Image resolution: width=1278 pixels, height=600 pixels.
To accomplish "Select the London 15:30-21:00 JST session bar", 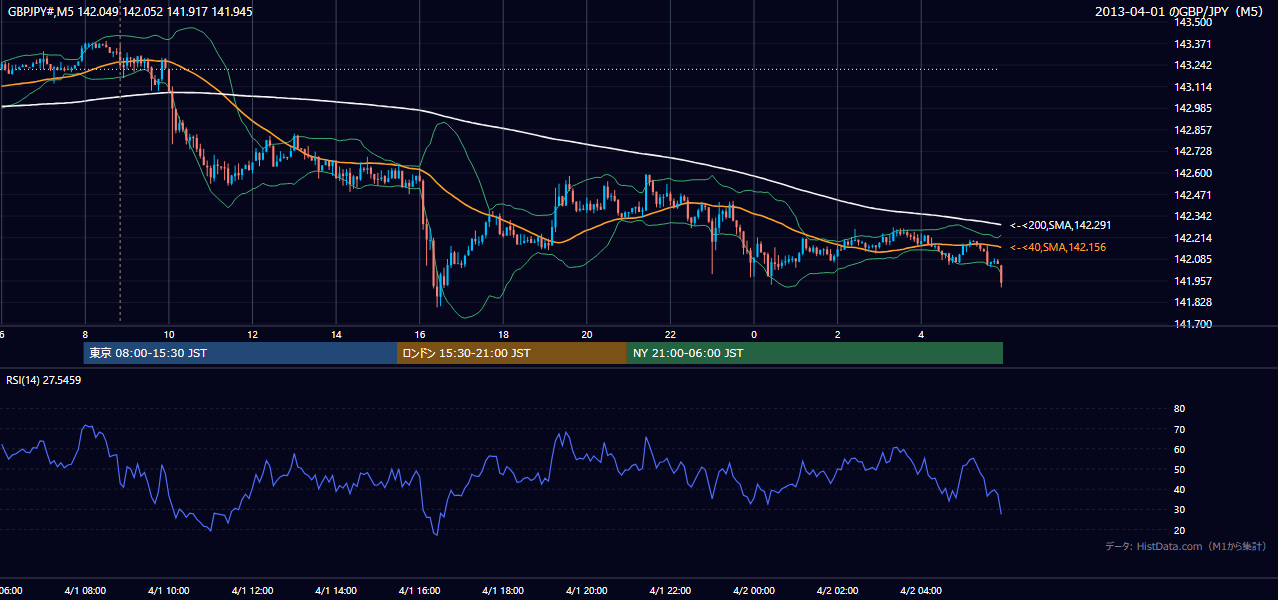I will [x=512, y=353].
